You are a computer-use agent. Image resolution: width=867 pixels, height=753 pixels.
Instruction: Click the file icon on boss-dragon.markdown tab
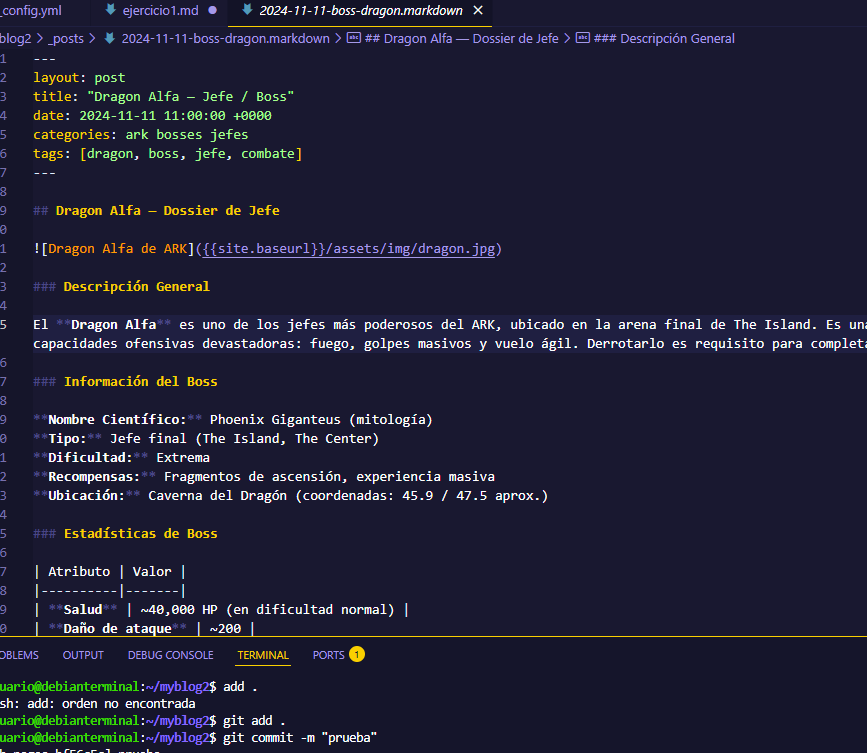[x=245, y=11]
